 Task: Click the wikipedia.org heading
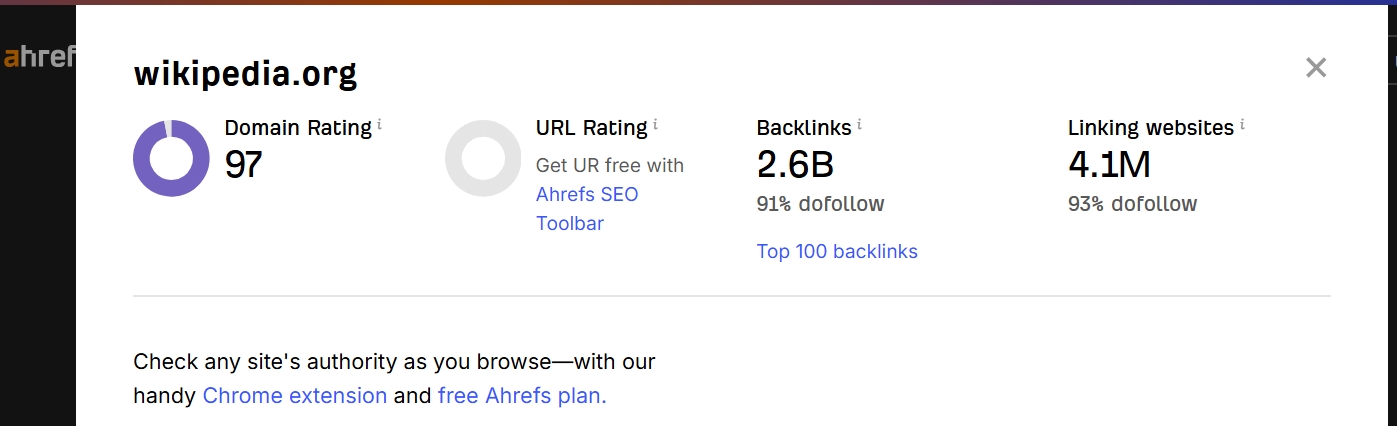click(x=245, y=73)
